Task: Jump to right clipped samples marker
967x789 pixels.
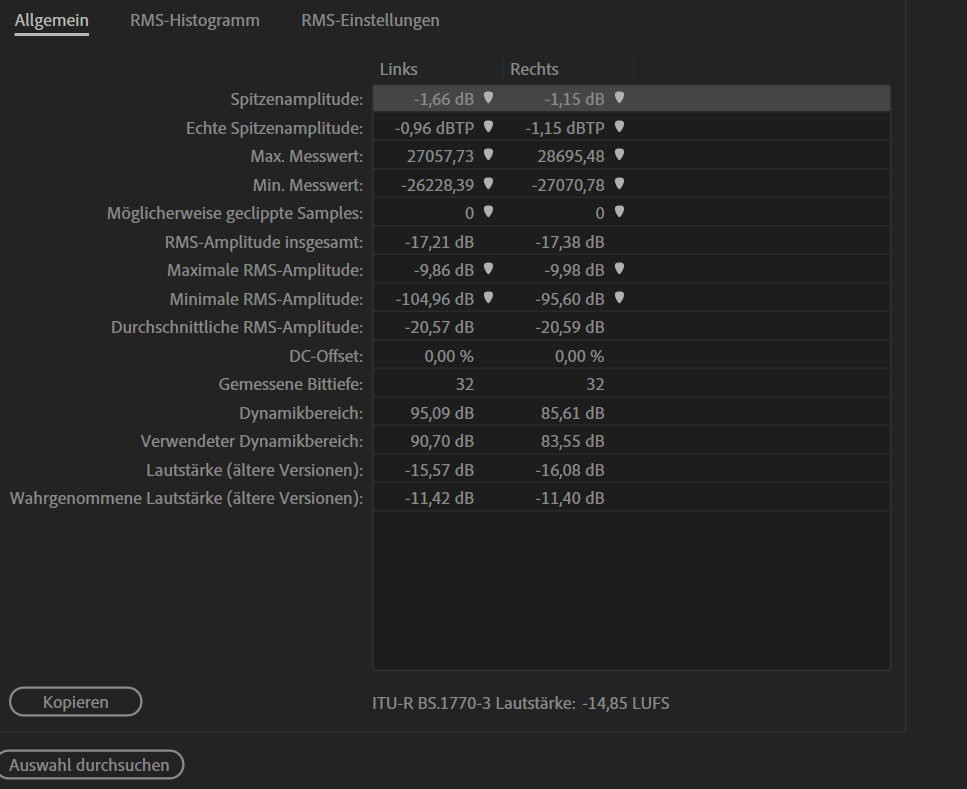Action: [x=619, y=212]
